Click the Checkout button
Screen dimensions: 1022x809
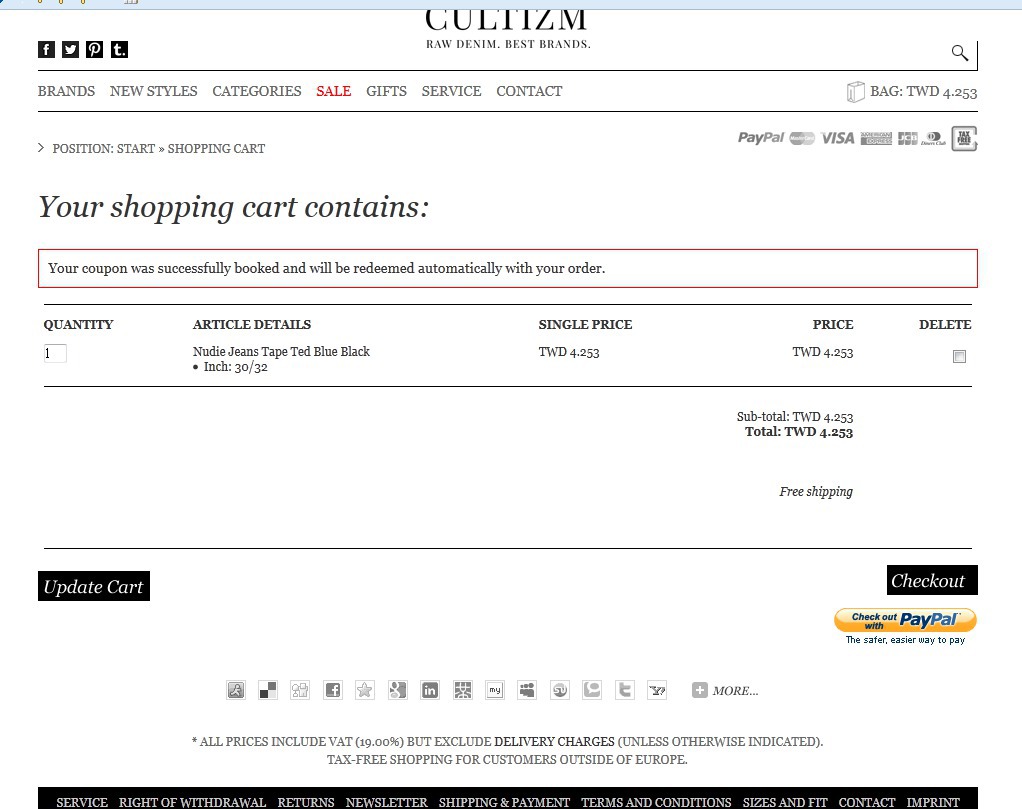[932, 580]
